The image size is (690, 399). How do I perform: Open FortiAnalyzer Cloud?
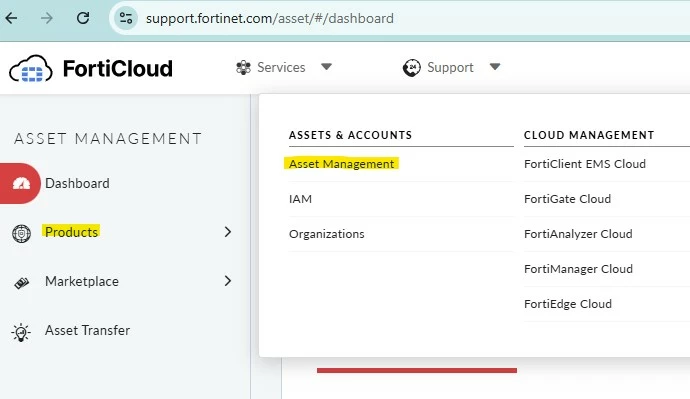coord(578,234)
